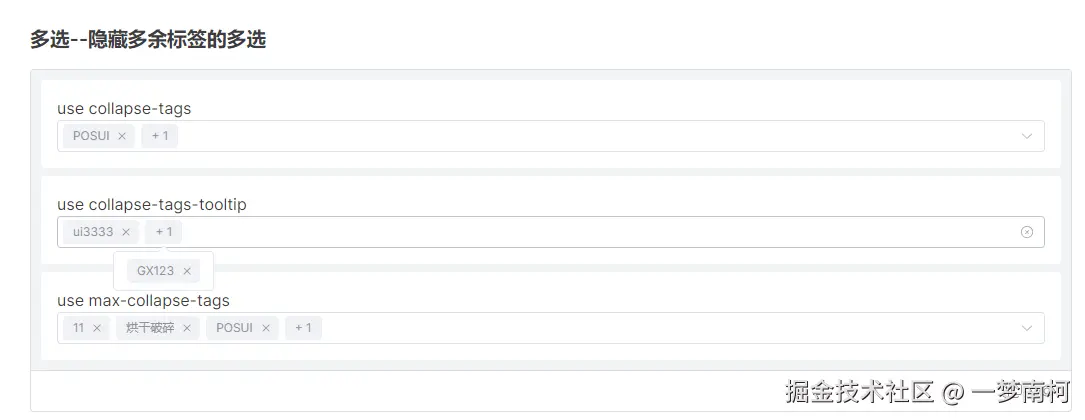Click POSUI tag label in collapse-tags select

[x=91, y=136]
